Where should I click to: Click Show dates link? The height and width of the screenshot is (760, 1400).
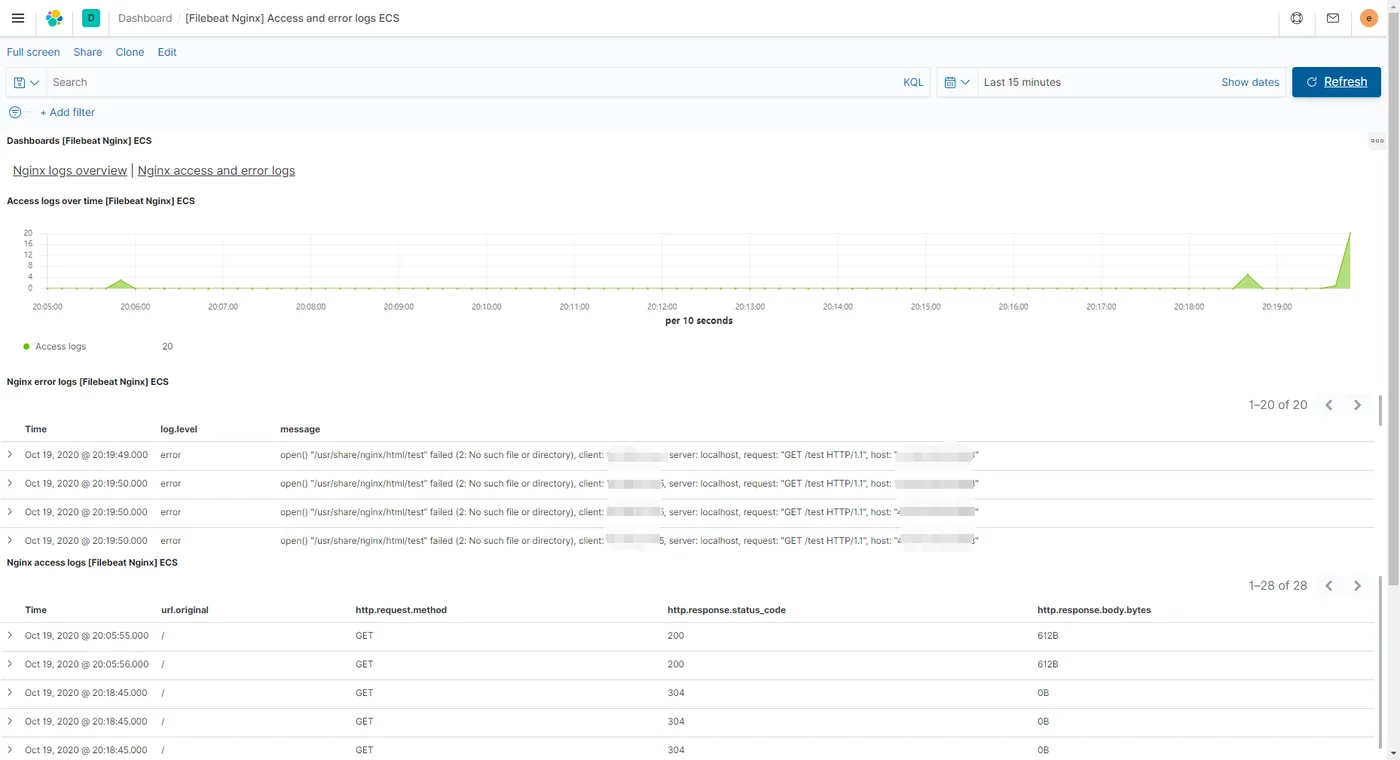1250,82
